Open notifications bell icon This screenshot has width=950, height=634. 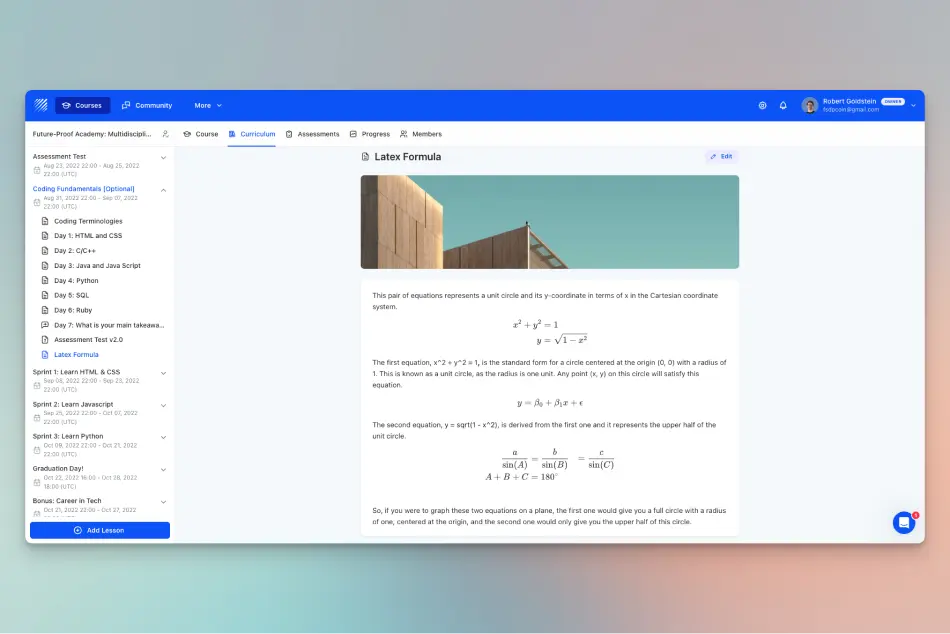point(783,105)
